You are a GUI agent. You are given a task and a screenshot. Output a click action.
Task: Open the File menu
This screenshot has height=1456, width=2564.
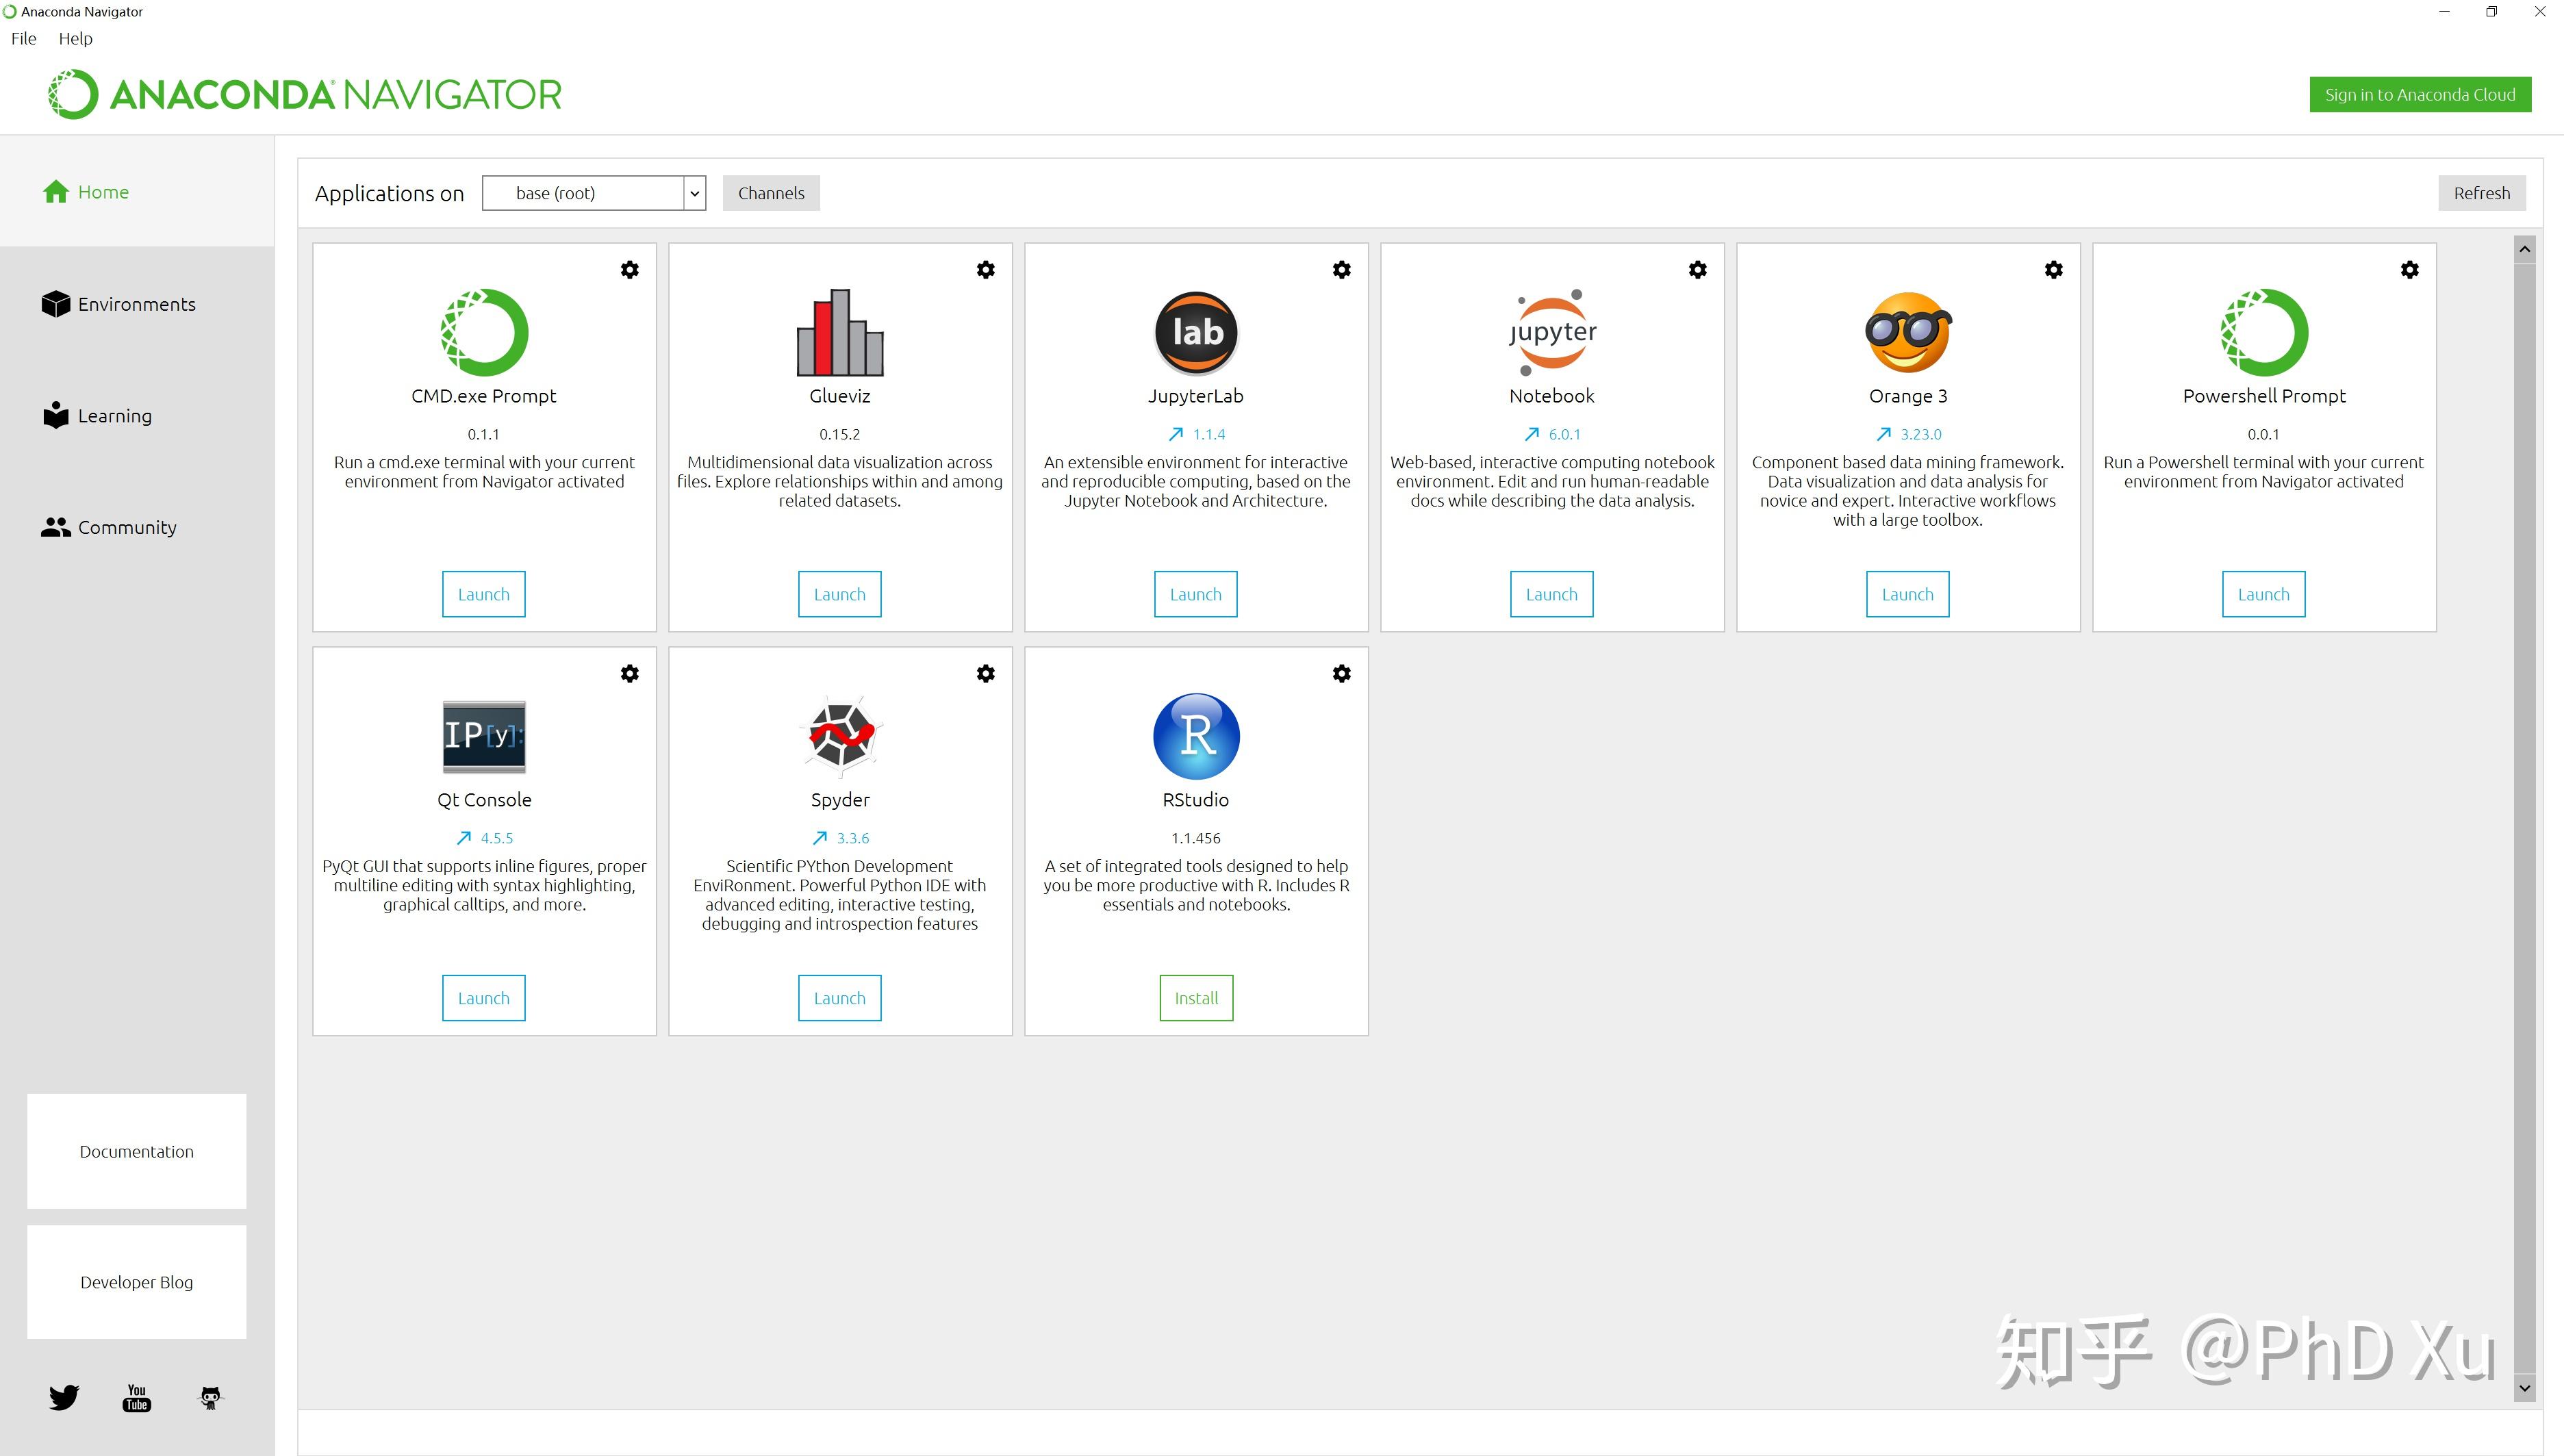[24, 39]
